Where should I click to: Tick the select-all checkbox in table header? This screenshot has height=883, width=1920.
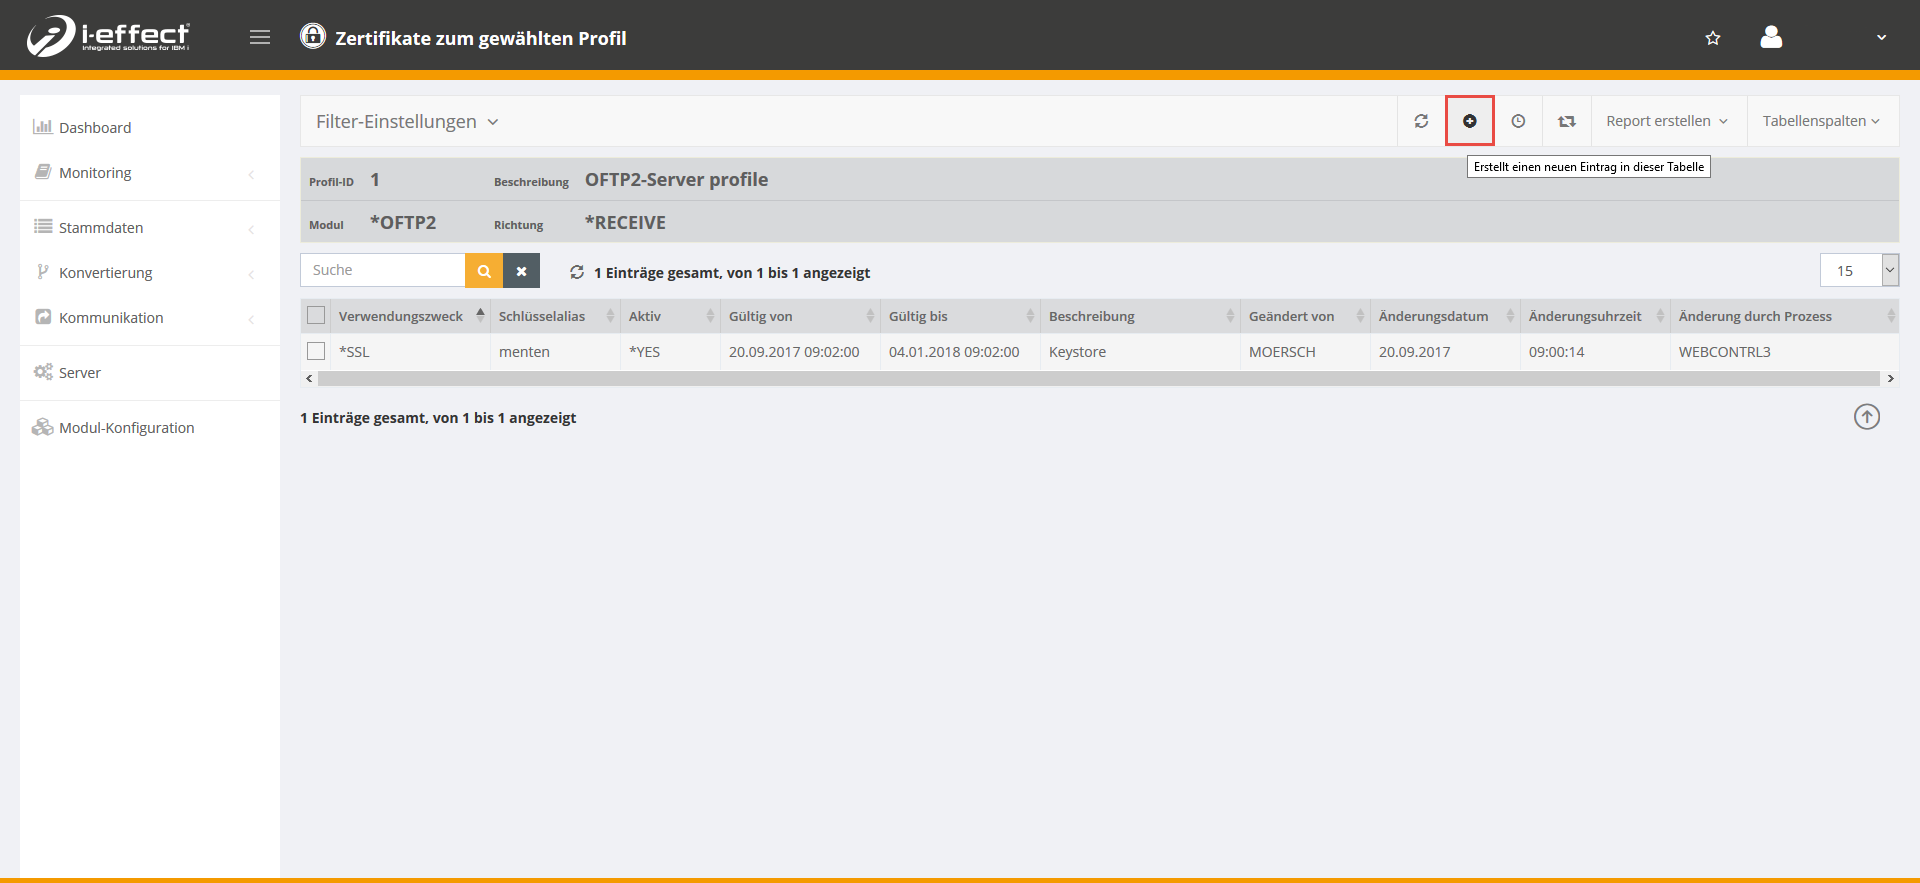point(316,316)
